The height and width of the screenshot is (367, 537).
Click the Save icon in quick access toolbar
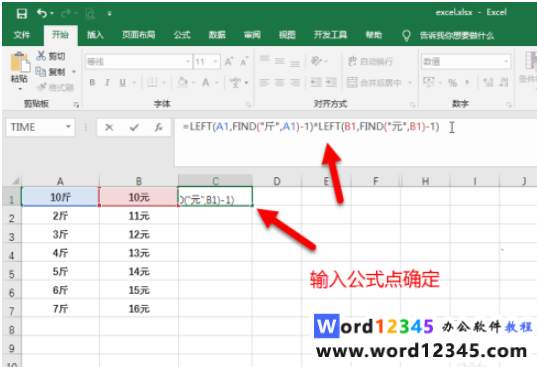coord(22,13)
